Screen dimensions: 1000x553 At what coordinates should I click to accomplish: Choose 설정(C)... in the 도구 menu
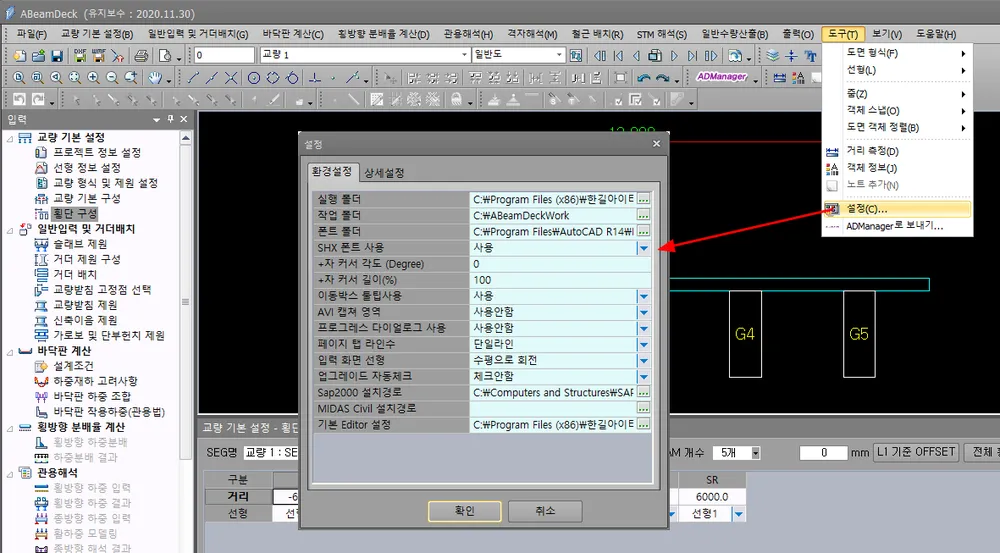(x=897, y=209)
